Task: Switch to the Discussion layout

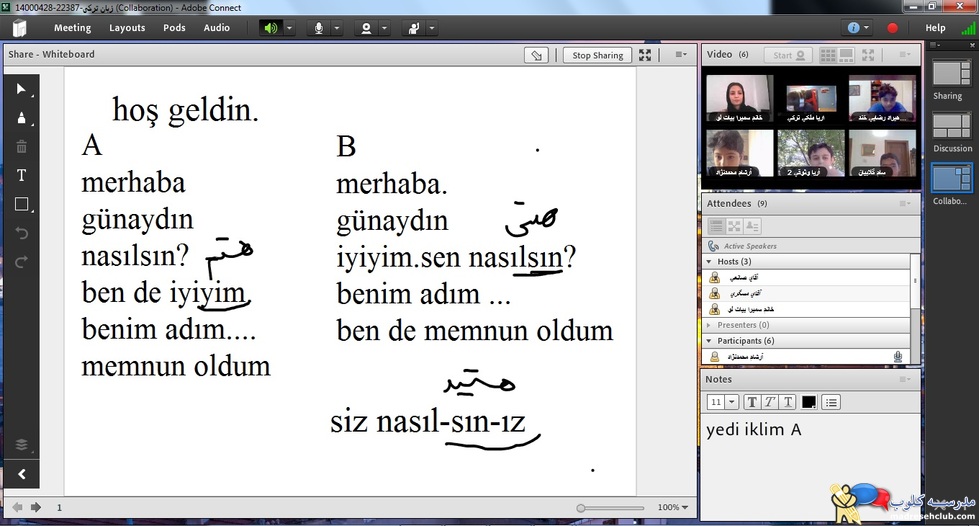Action: click(x=952, y=132)
